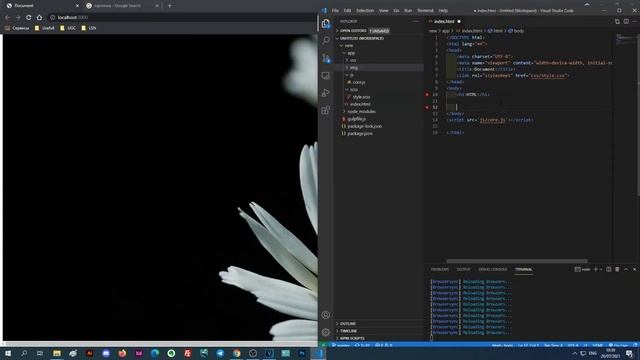Image resolution: width=640 pixels, height=360 pixels.
Task: Open the File menu in VS Code
Action: (335, 11)
